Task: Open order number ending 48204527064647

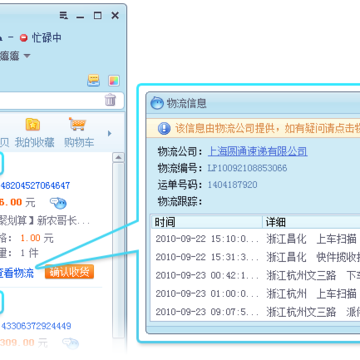Action: tap(35, 185)
